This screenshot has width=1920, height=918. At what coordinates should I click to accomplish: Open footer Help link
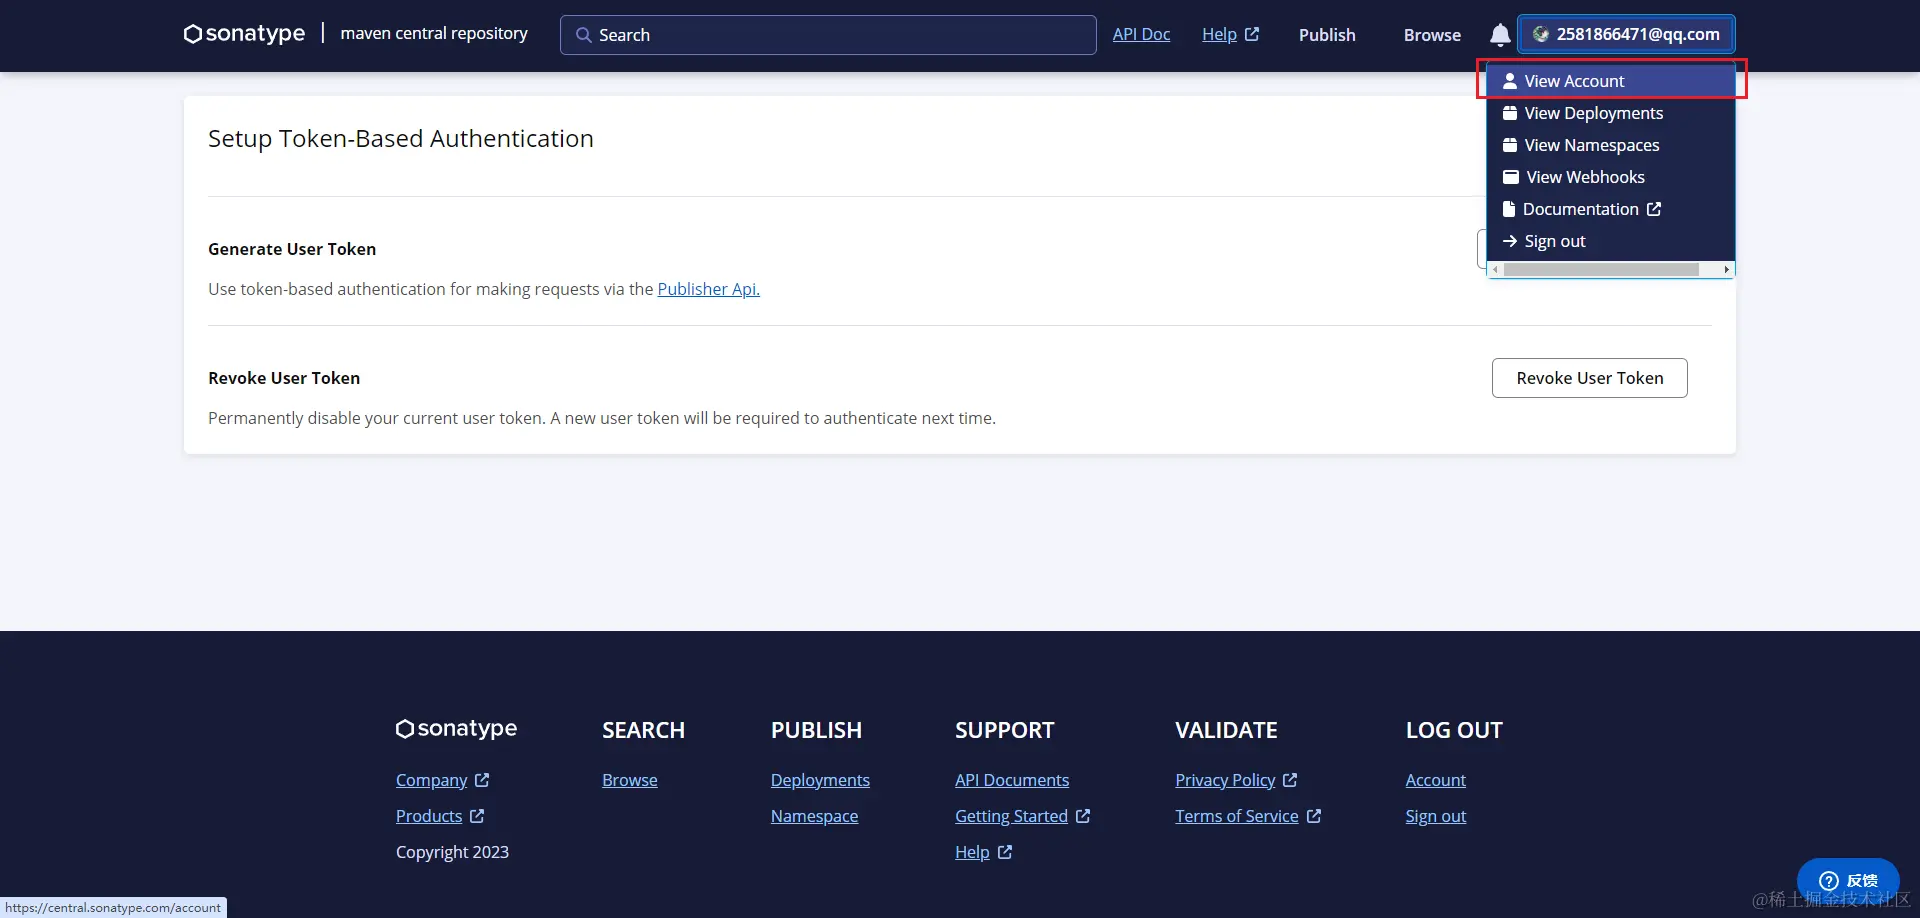(972, 852)
